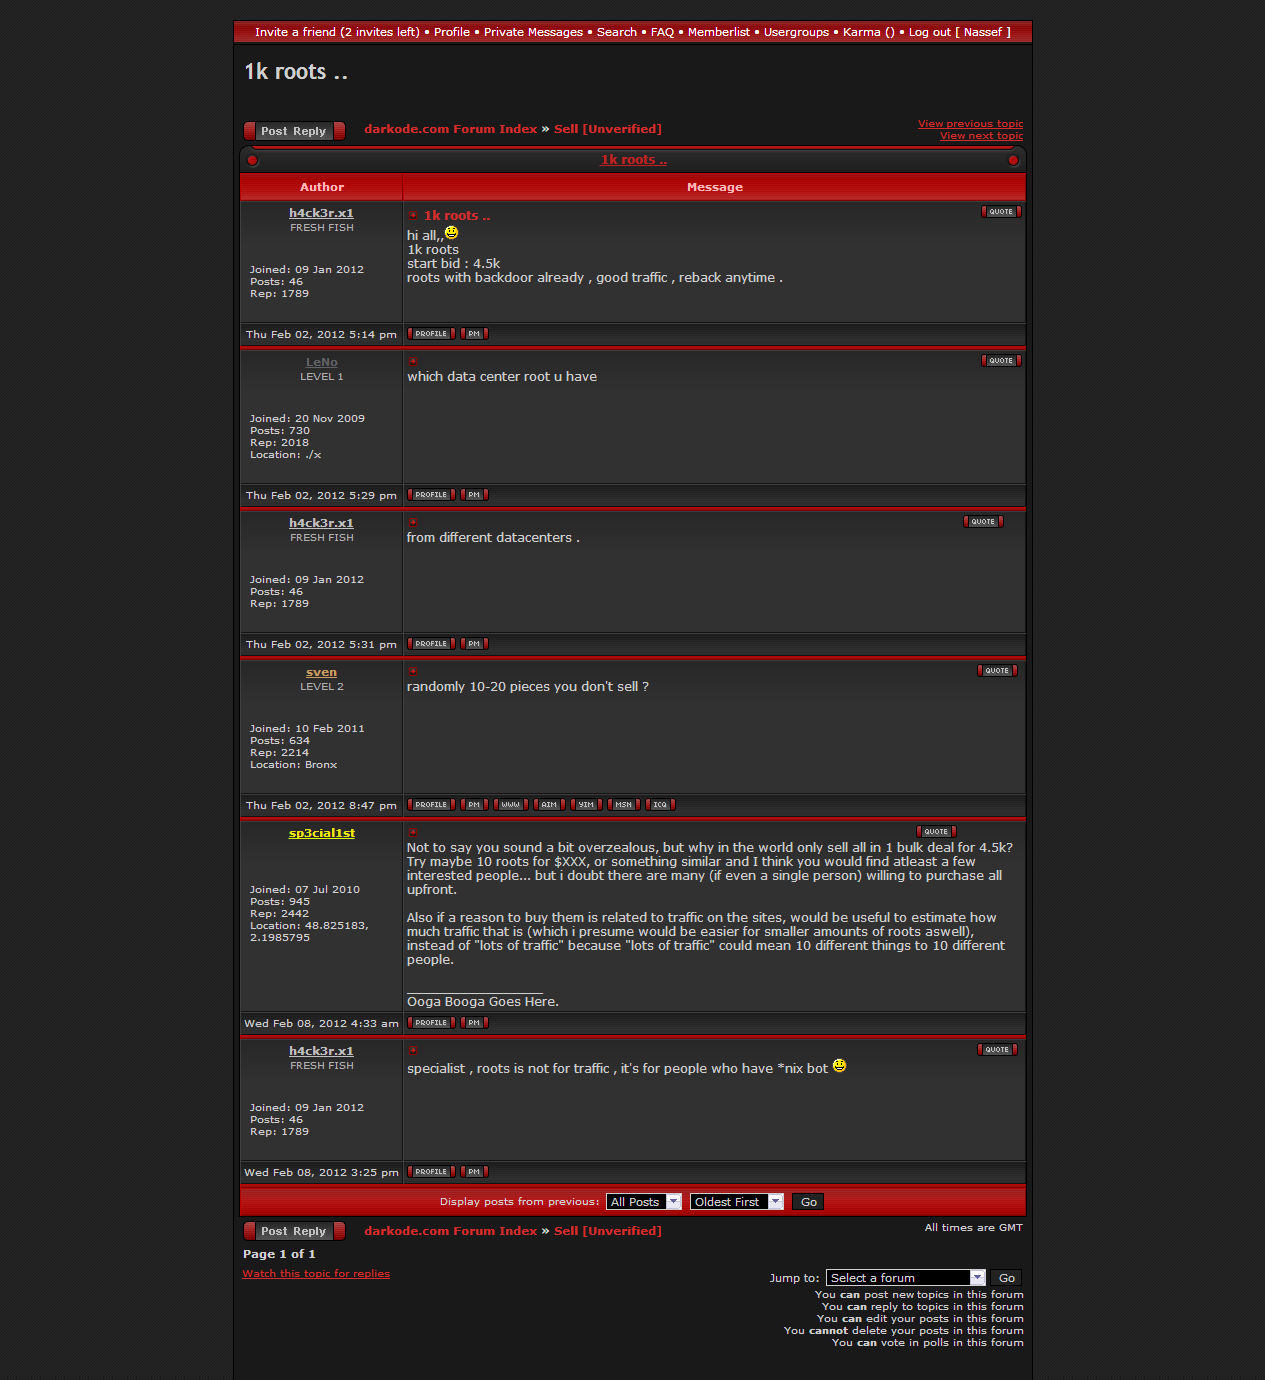The height and width of the screenshot is (1380, 1265).
Task: Click Watch this topic for replies
Action: [x=316, y=1274]
